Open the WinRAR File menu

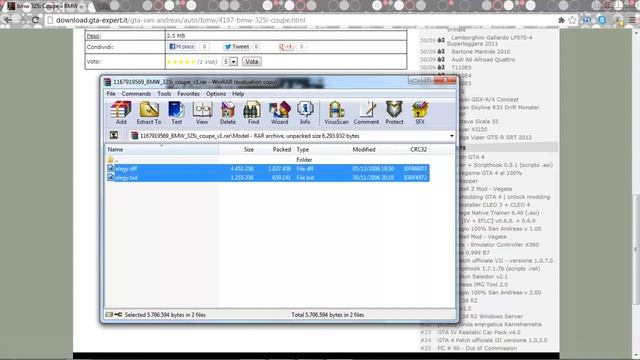tap(111, 94)
